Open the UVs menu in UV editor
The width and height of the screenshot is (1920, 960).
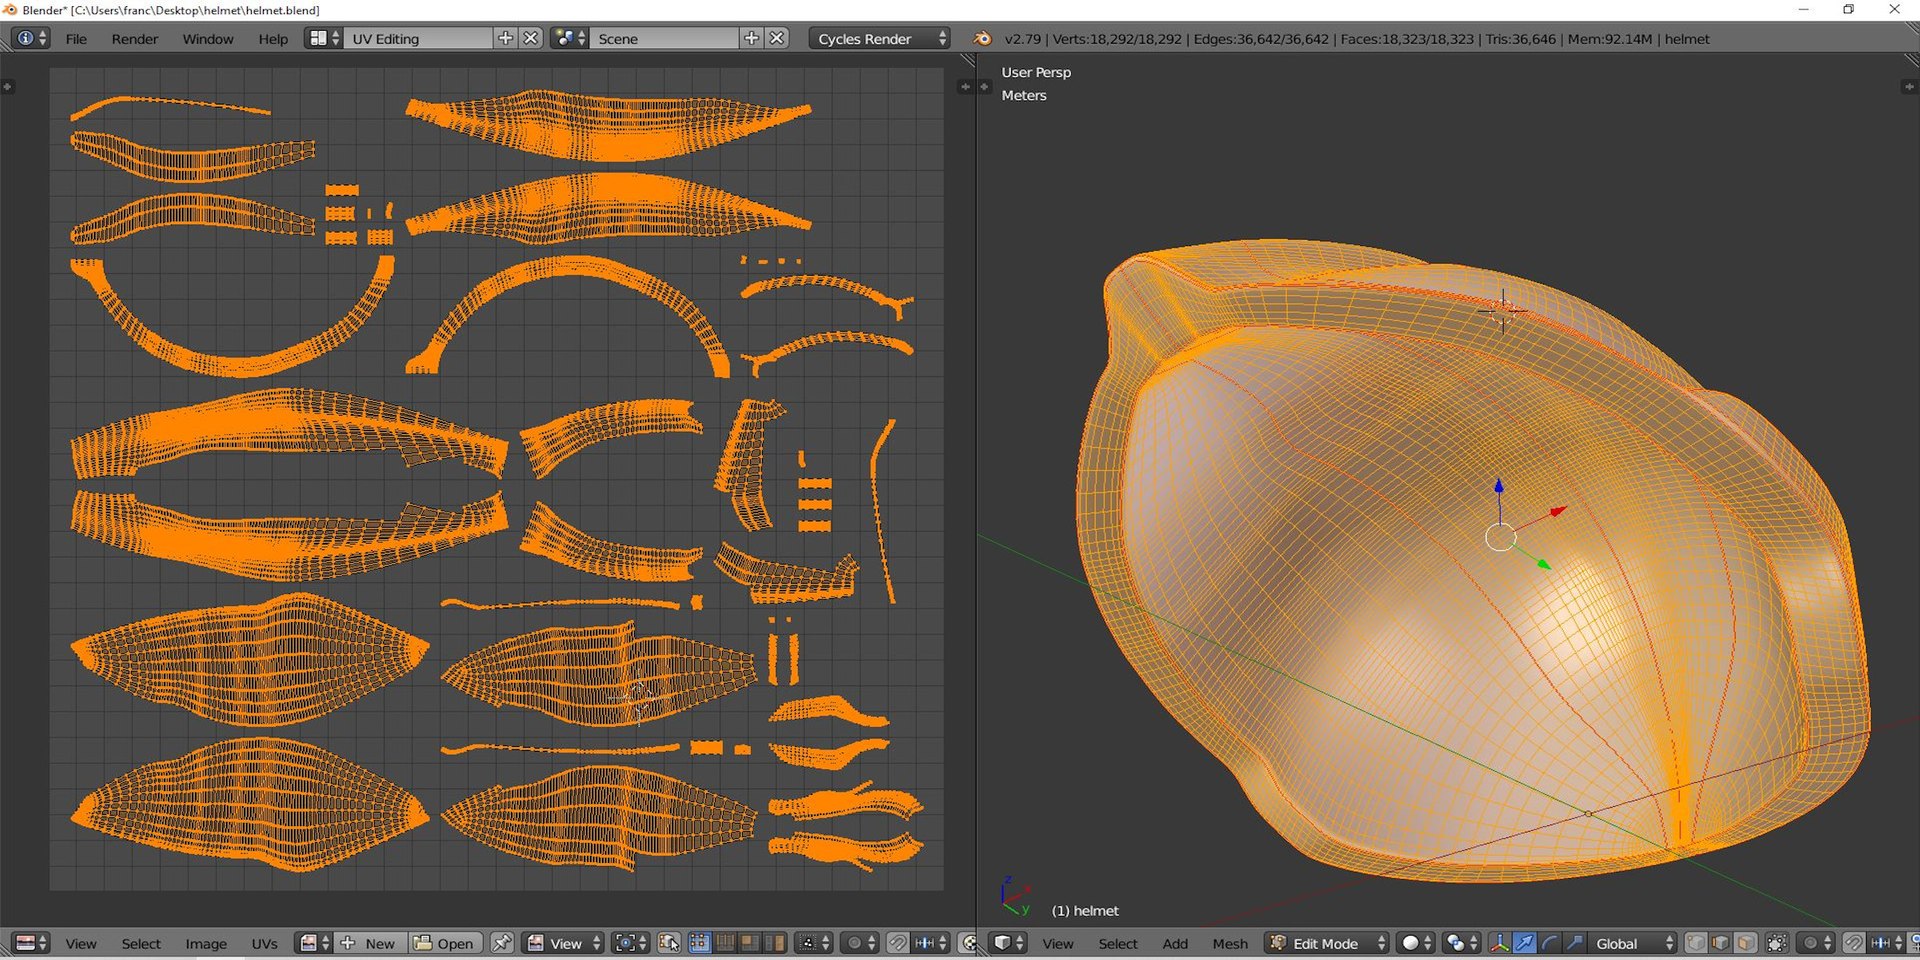pos(265,943)
